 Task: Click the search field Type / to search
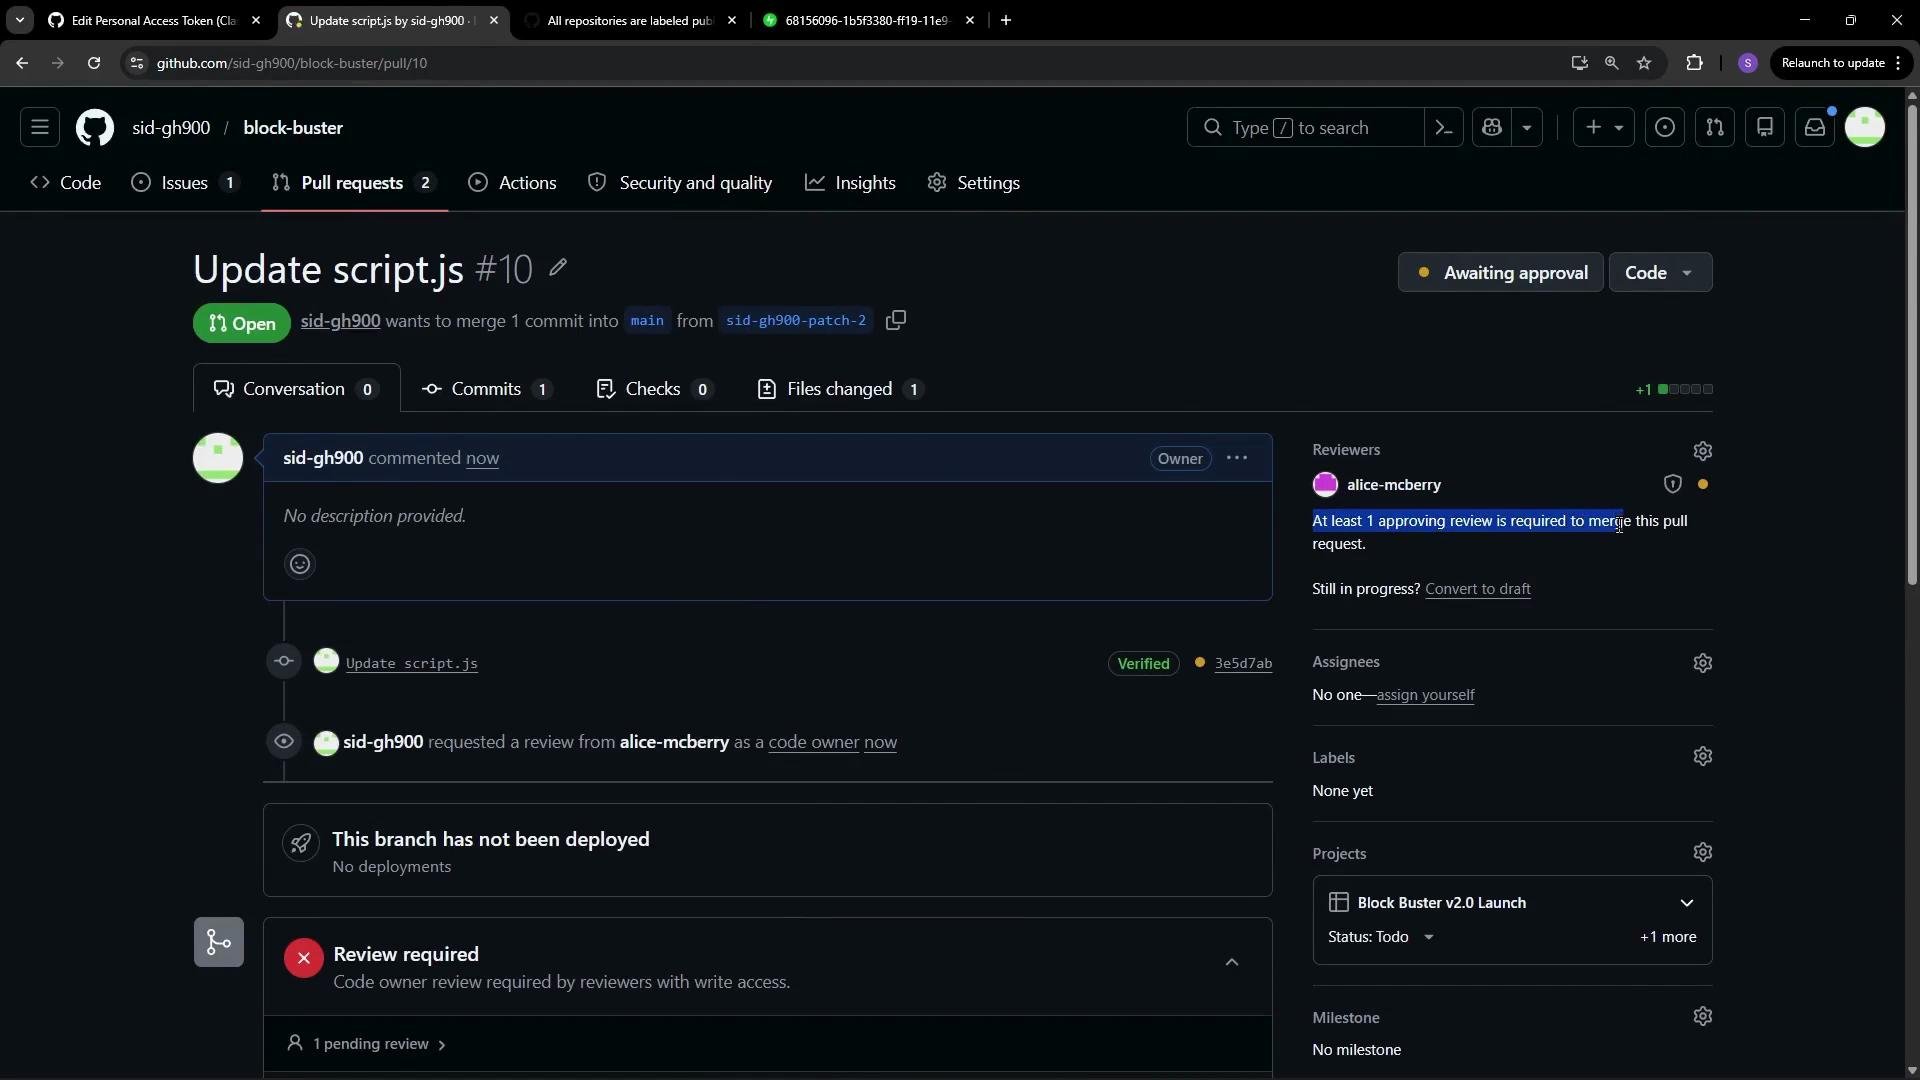pos(1305,127)
